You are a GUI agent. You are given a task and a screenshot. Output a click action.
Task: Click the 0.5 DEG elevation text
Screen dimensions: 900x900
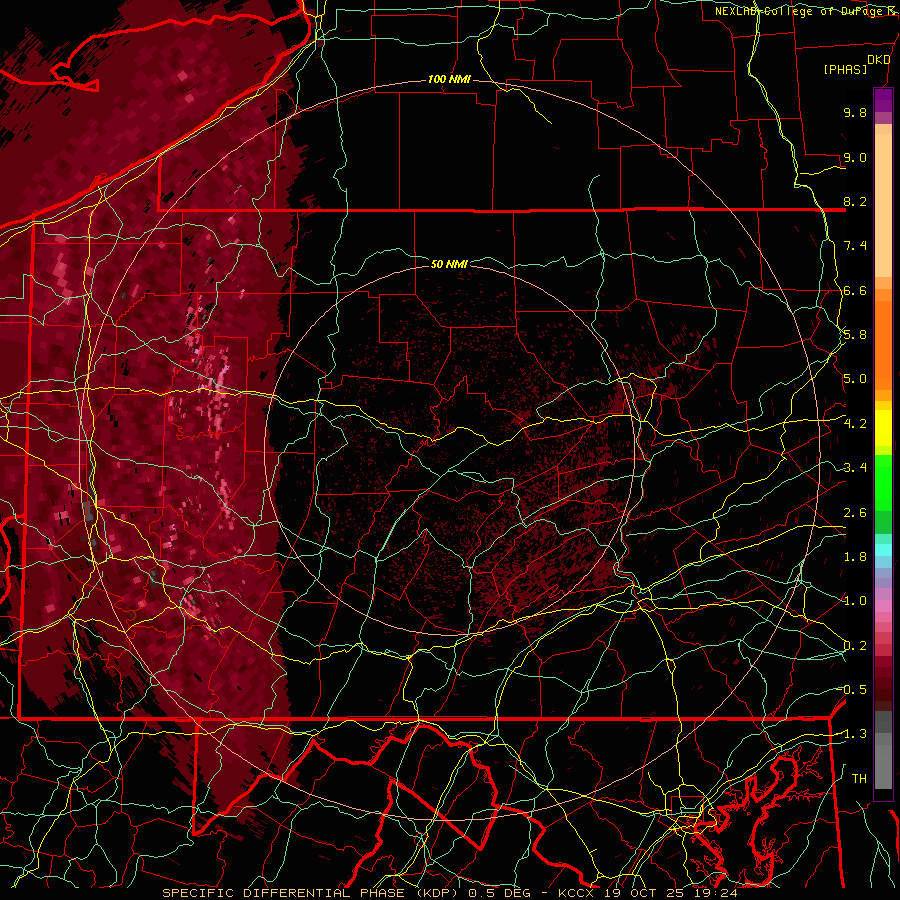(499, 893)
